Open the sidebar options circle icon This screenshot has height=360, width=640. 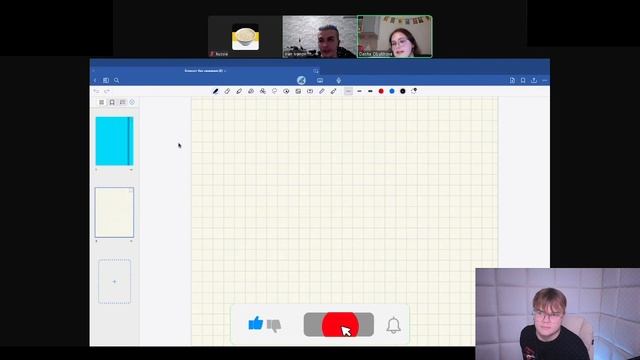tap(132, 102)
